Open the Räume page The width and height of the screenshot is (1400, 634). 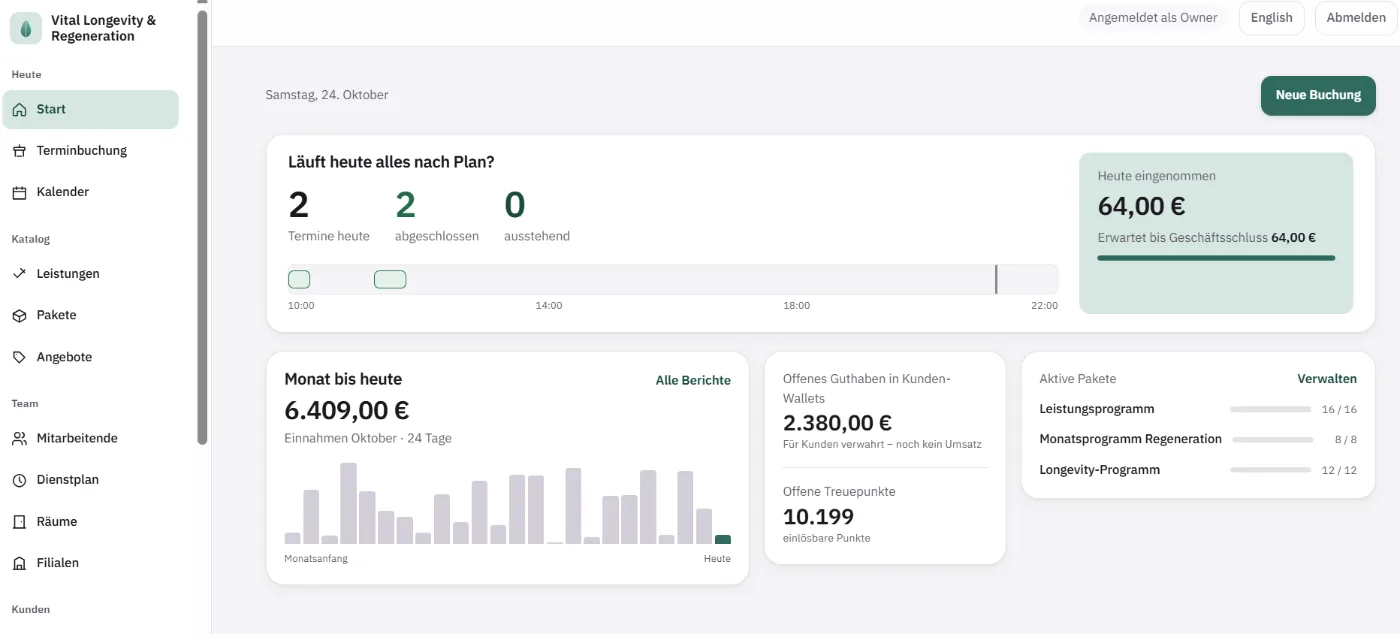pos(90,522)
